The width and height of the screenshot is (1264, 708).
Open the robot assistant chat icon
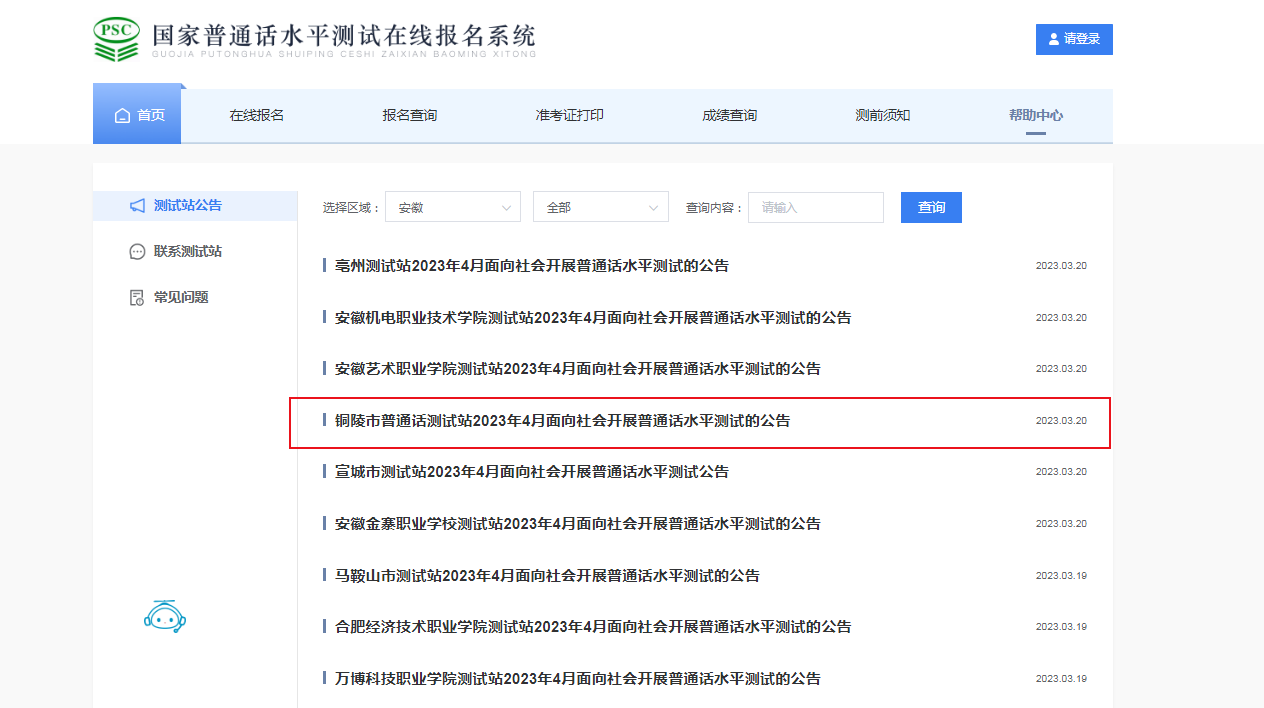(x=165, y=617)
